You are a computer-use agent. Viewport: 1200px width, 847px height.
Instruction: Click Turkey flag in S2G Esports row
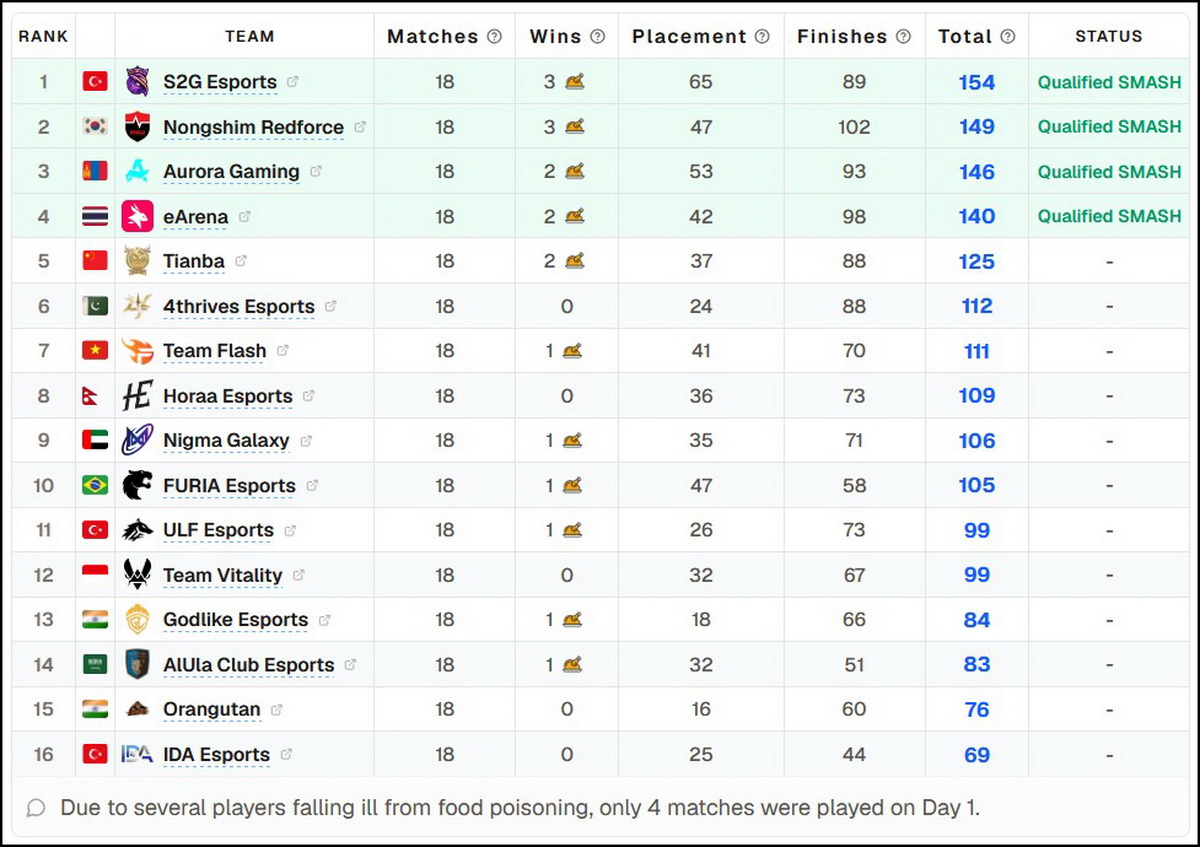(95, 82)
